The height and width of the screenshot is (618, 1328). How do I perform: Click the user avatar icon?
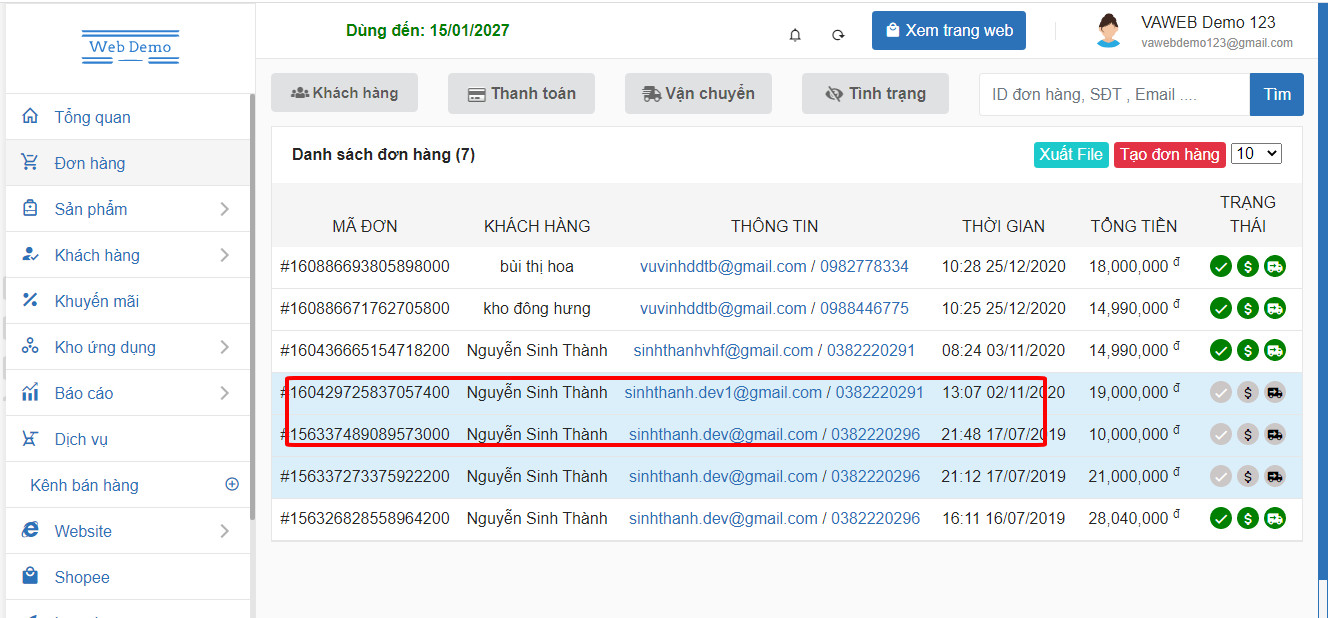(x=1107, y=31)
